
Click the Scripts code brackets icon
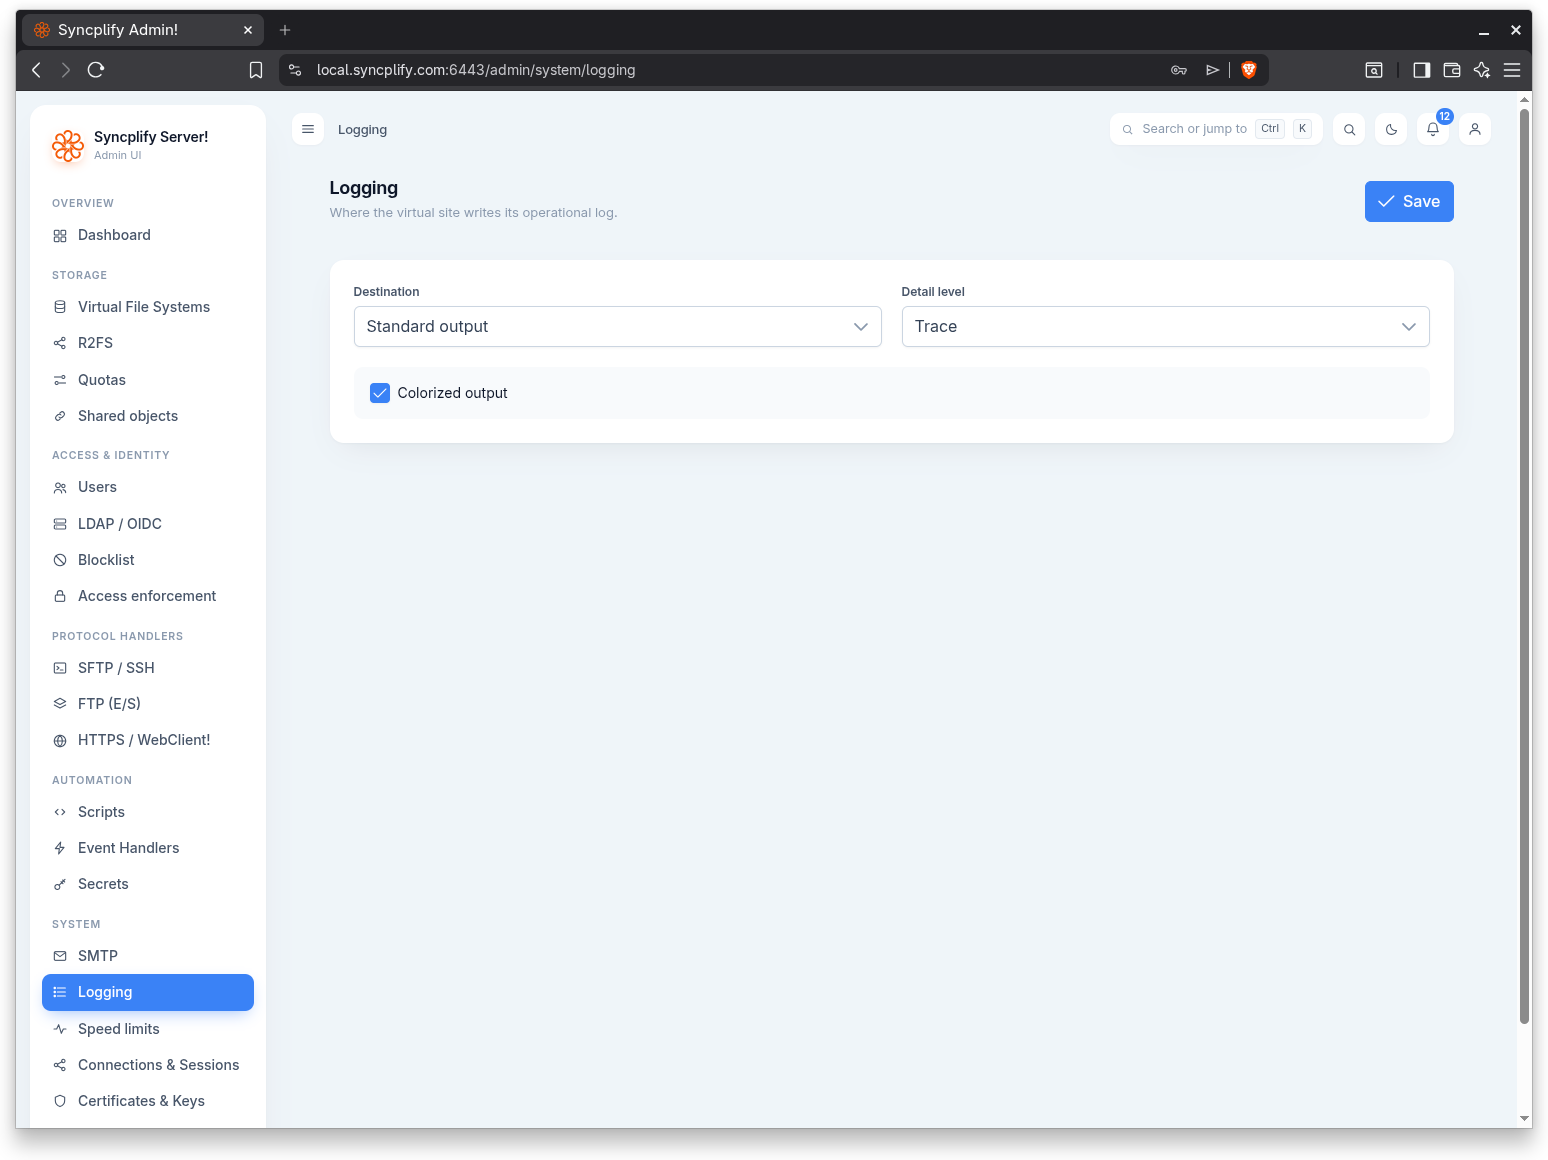point(60,812)
